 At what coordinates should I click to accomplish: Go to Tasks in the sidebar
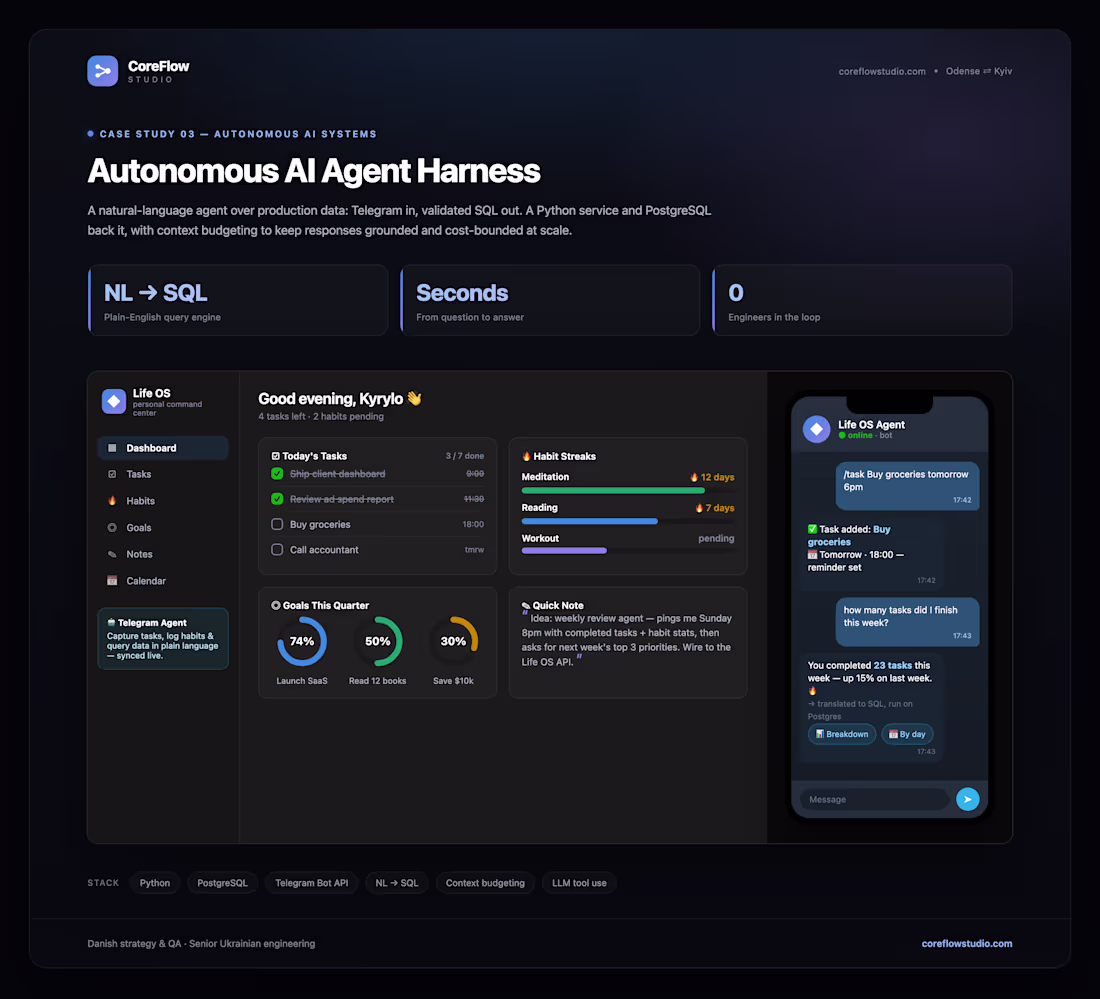tap(163, 474)
